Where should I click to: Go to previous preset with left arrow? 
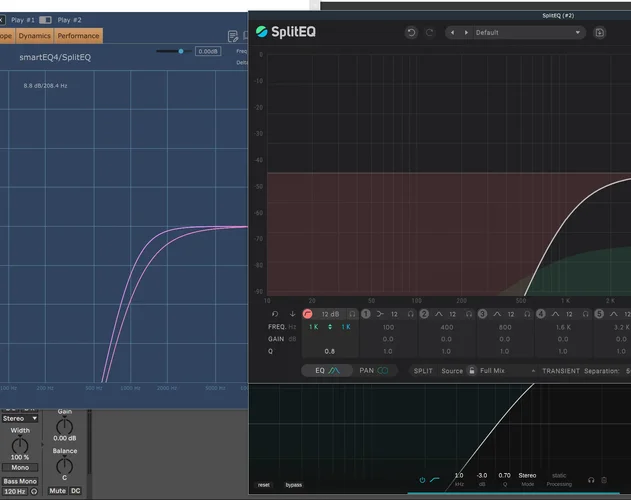point(453,32)
